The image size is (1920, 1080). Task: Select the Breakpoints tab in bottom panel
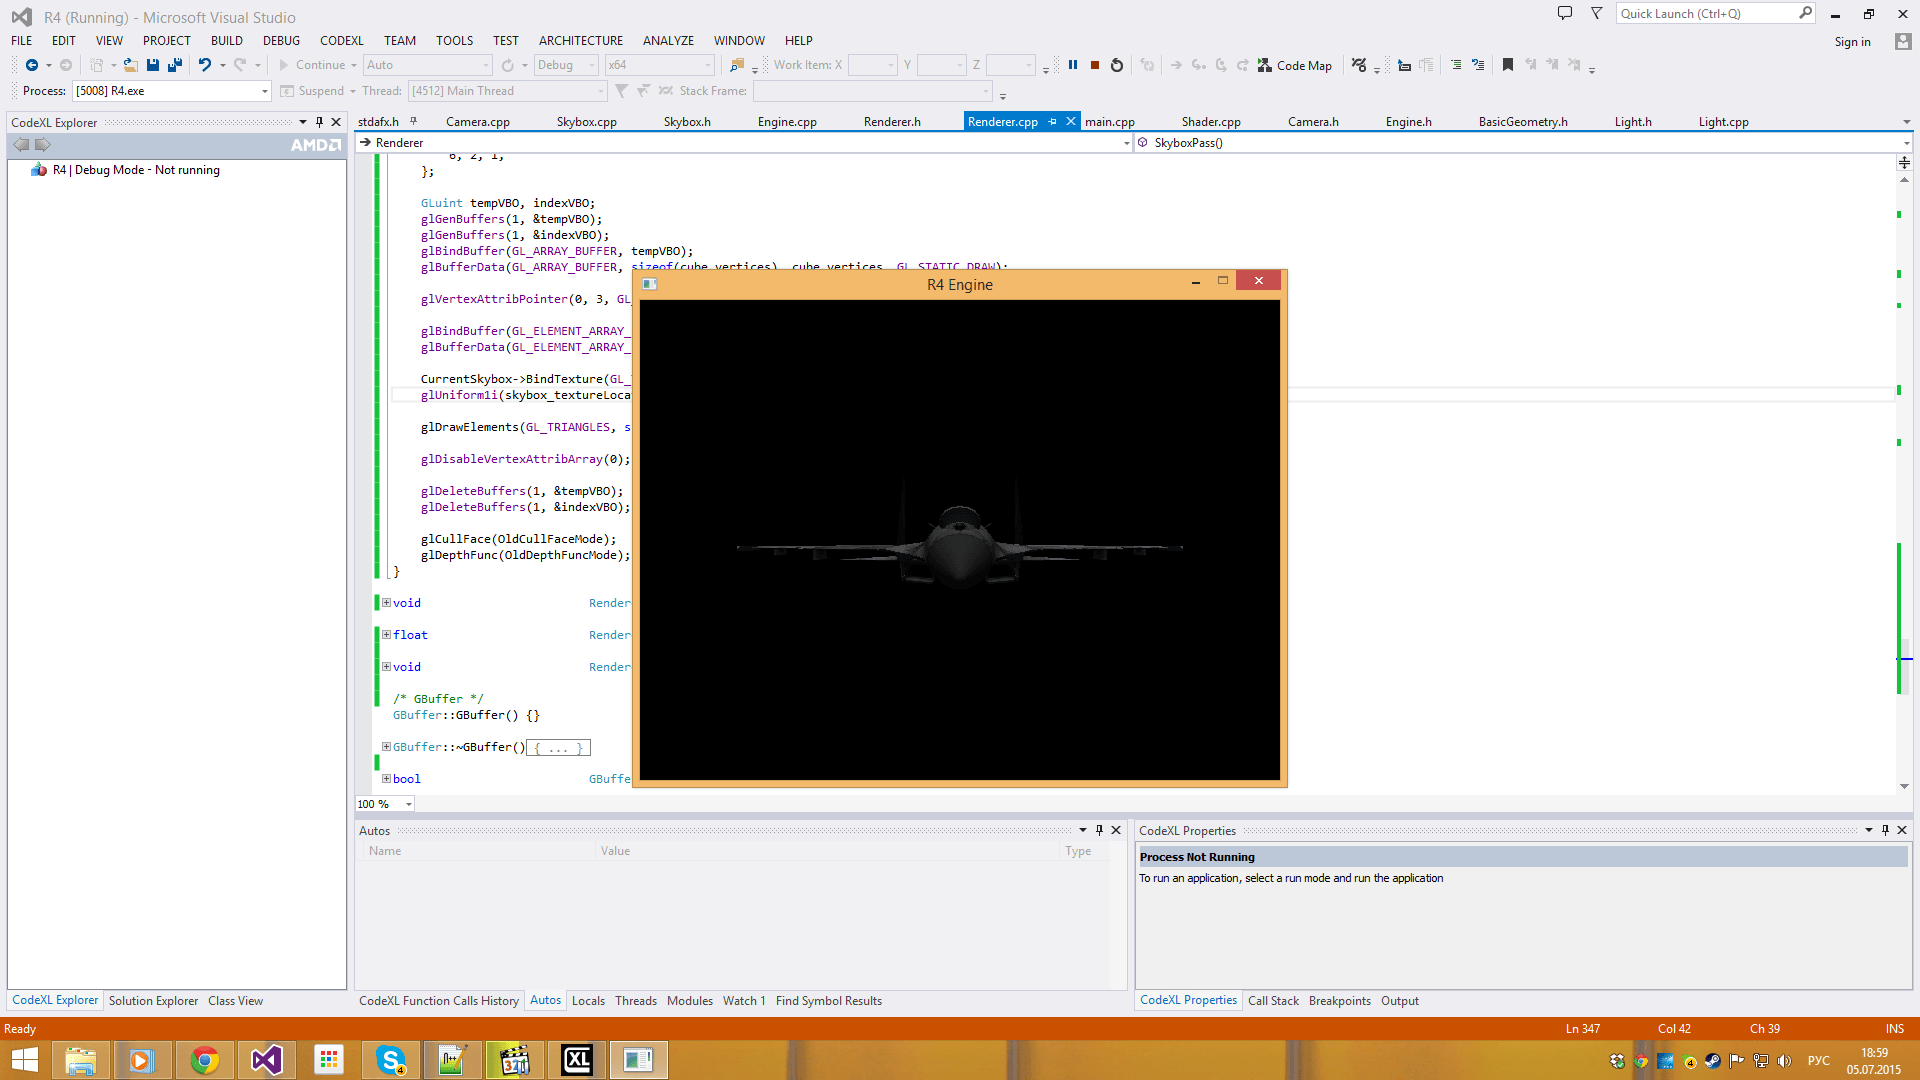tap(1338, 1000)
